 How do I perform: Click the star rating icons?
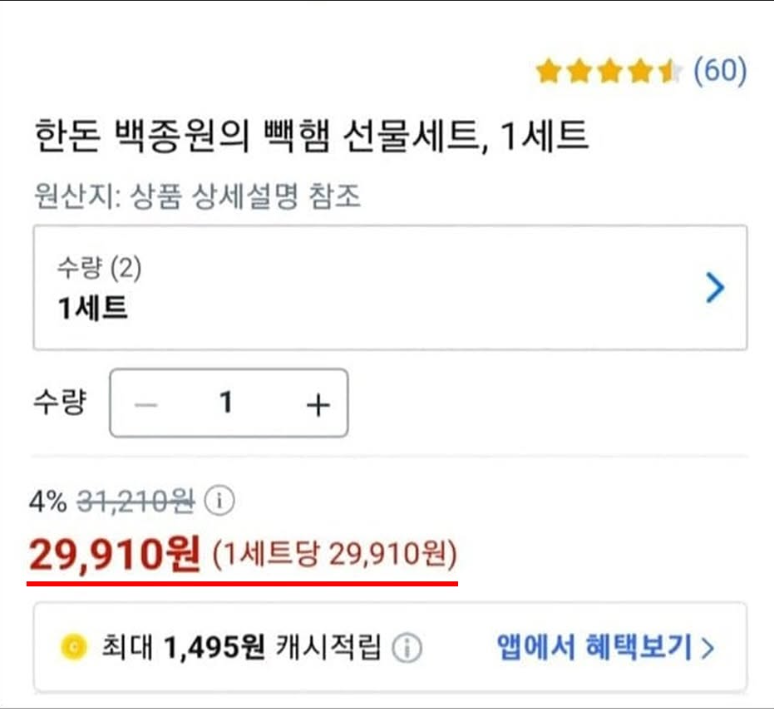608,72
